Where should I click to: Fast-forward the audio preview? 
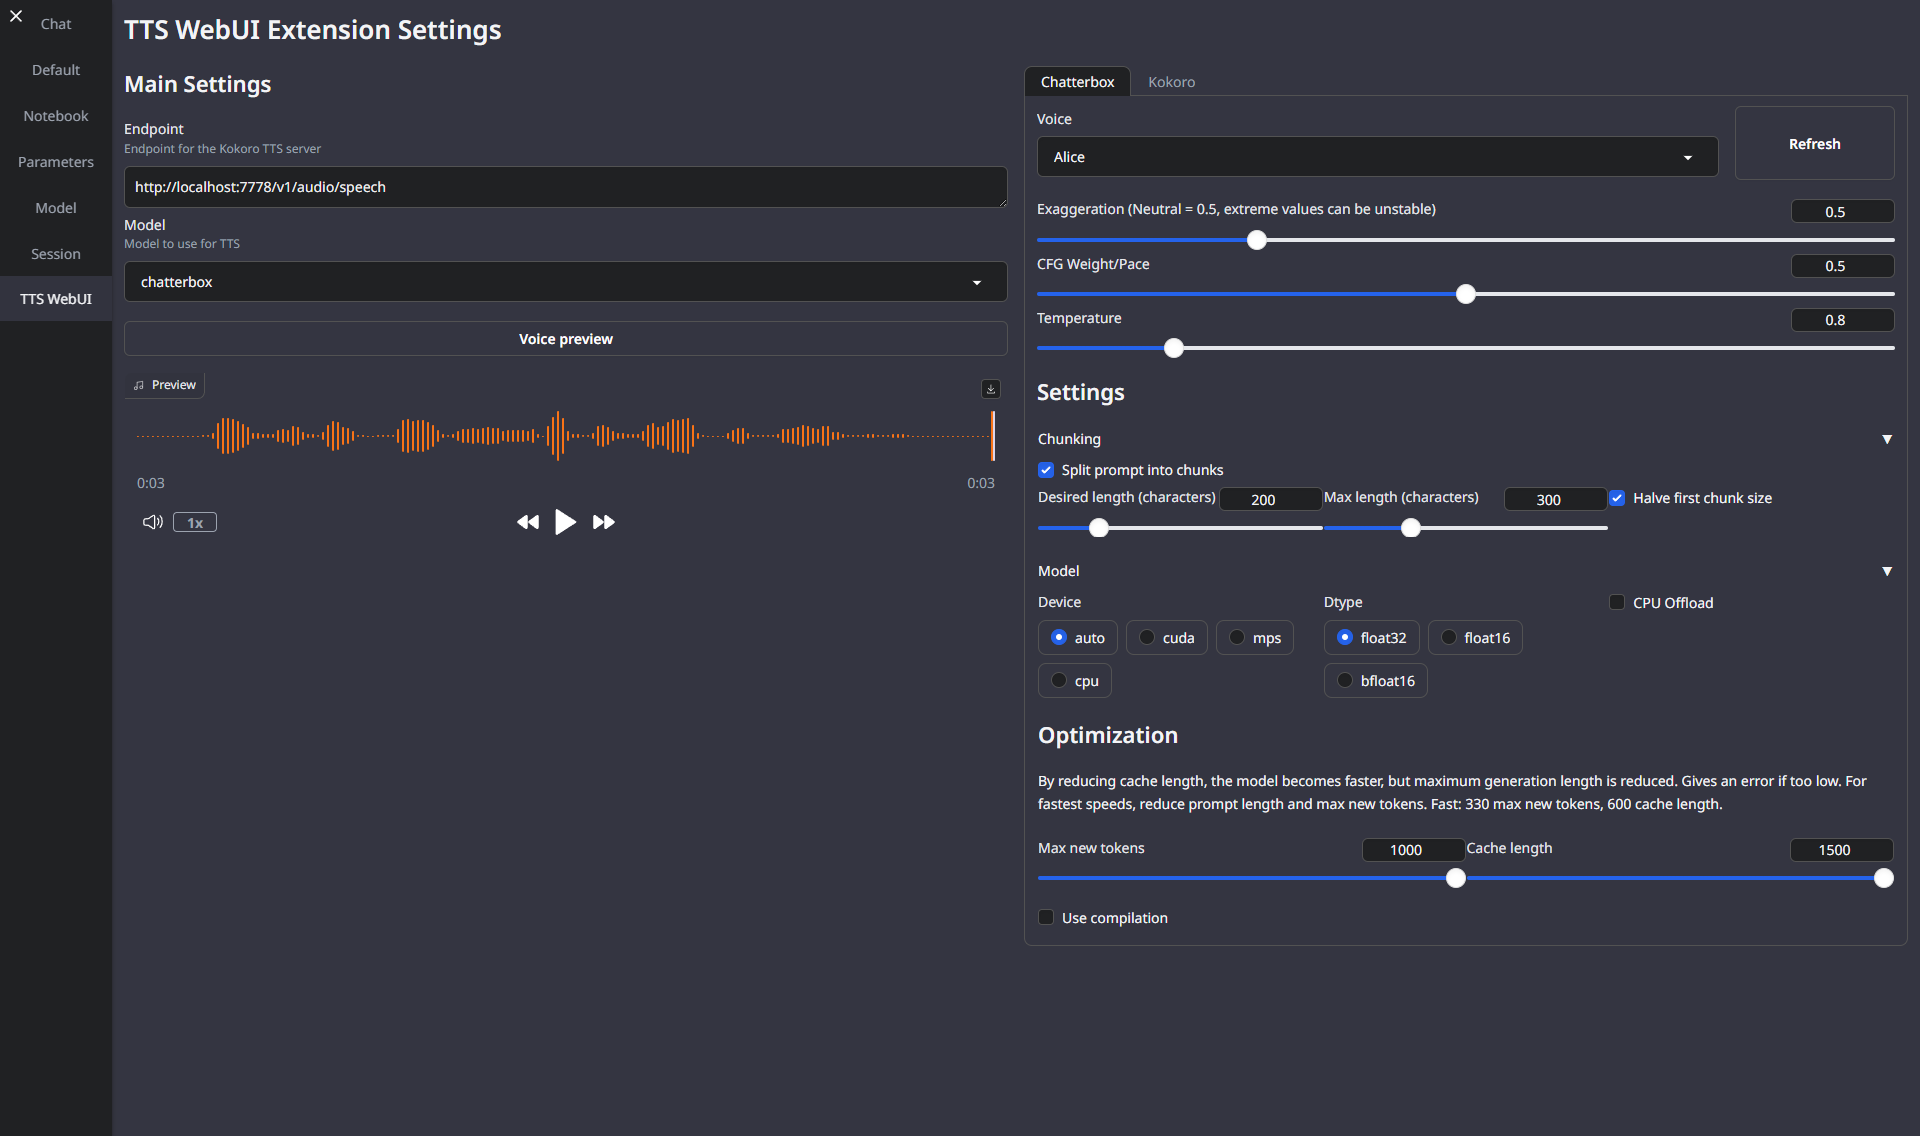pyautogui.click(x=604, y=521)
